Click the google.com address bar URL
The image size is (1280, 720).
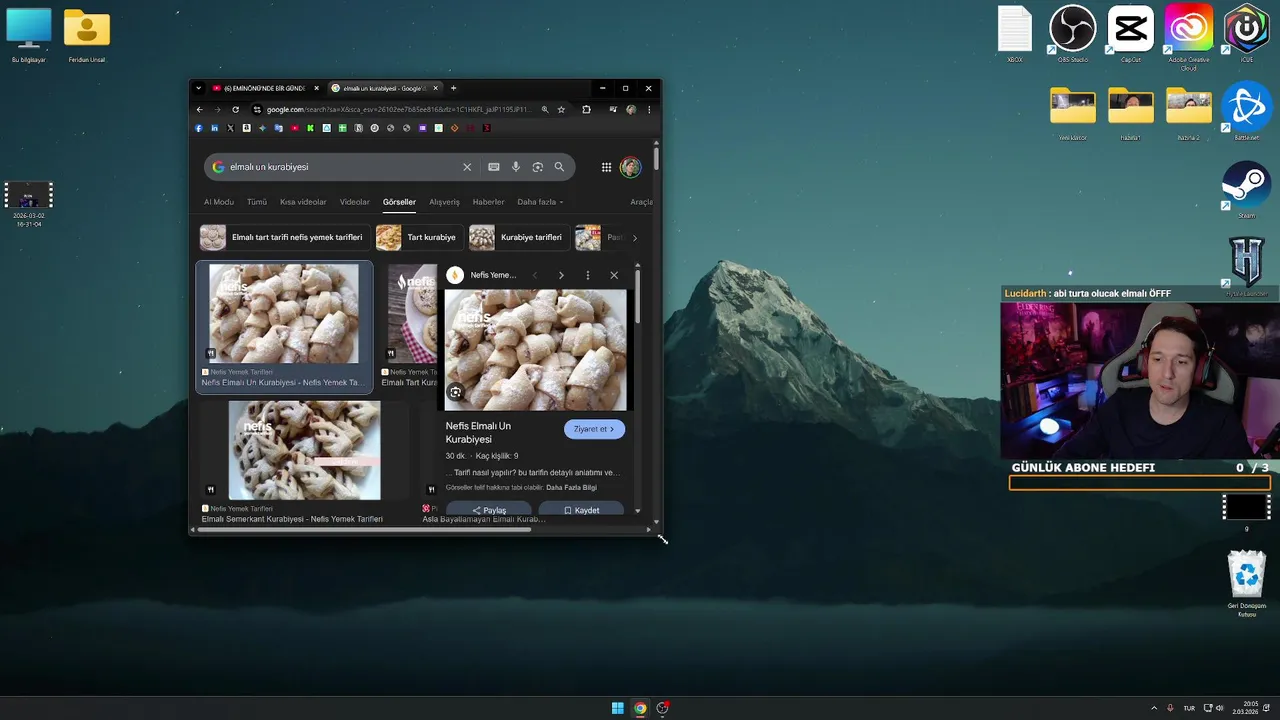tap(397, 109)
